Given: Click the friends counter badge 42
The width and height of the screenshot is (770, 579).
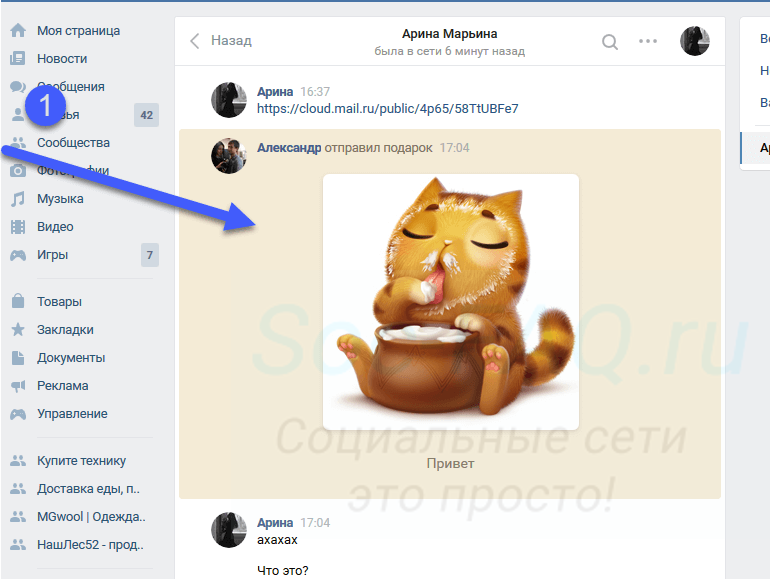Looking at the screenshot, I should point(146,115).
